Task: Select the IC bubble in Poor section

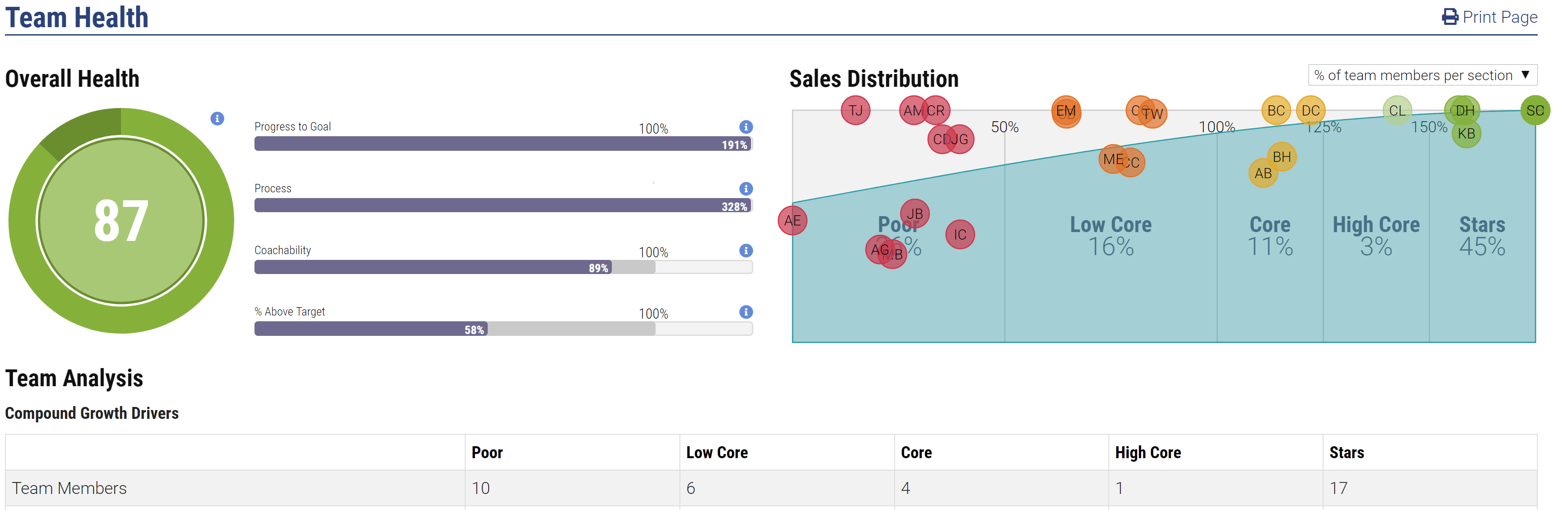Action: pyautogui.click(x=960, y=235)
